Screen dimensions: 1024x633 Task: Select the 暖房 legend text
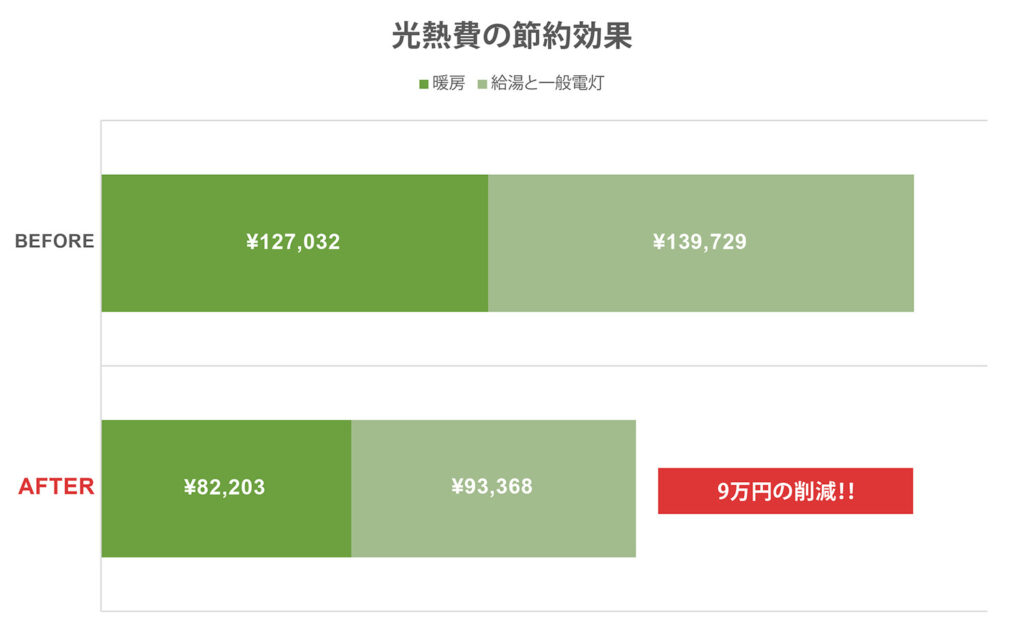point(449,84)
